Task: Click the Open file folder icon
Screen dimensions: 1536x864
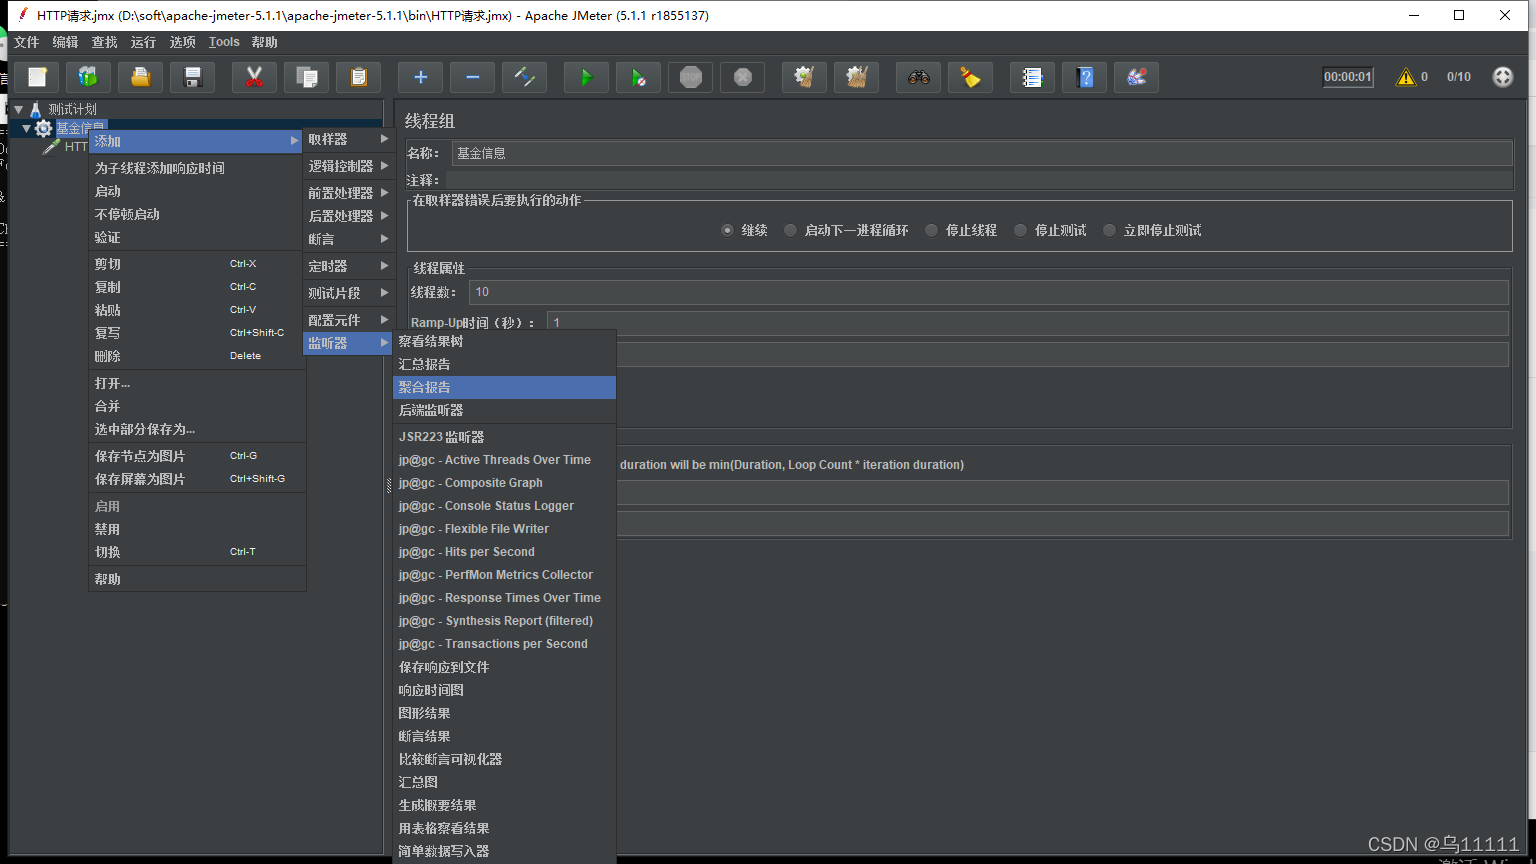Action: click(141, 77)
